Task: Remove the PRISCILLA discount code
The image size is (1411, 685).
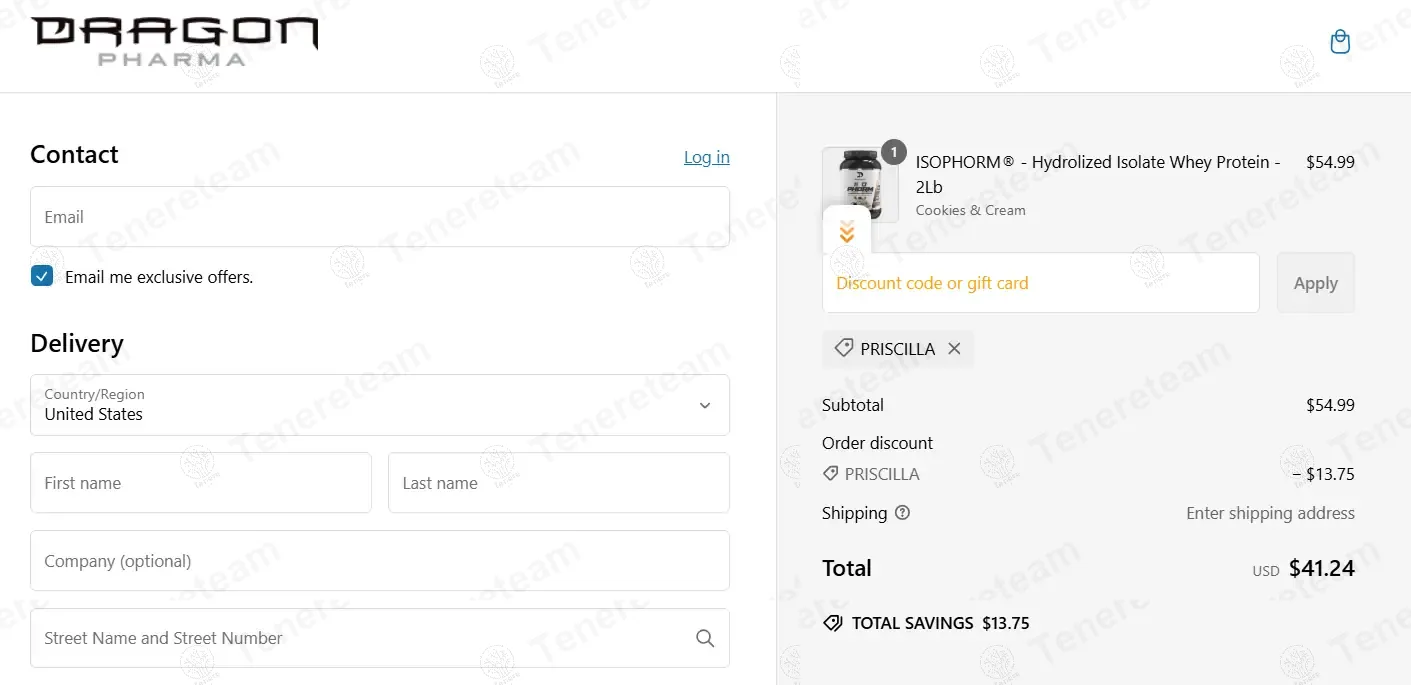Action: click(954, 349)
